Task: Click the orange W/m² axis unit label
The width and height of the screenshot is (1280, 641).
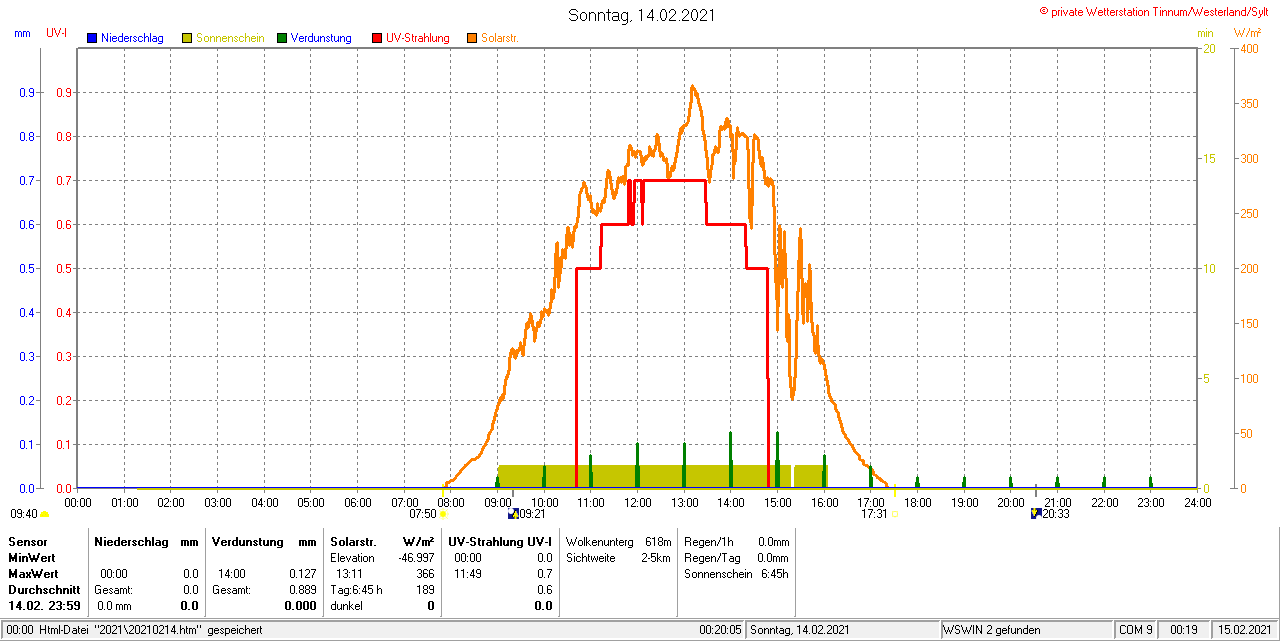Action: click(1247, 33)
